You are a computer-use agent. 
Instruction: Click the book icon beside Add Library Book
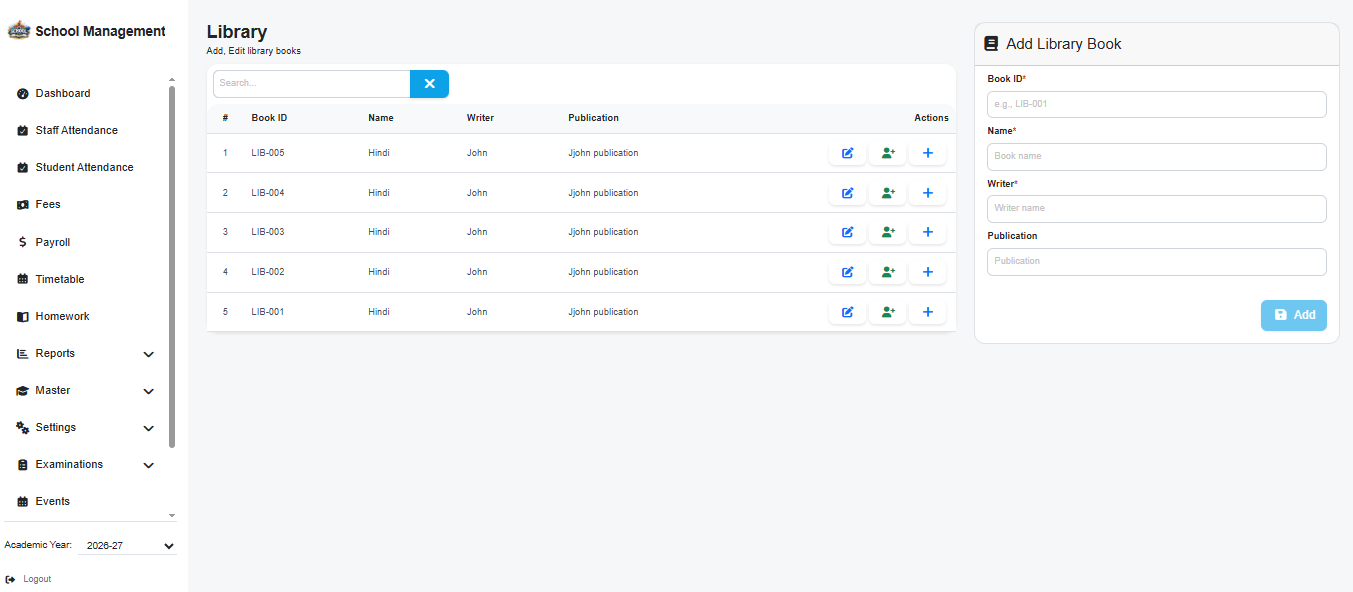tap(991, 44)
